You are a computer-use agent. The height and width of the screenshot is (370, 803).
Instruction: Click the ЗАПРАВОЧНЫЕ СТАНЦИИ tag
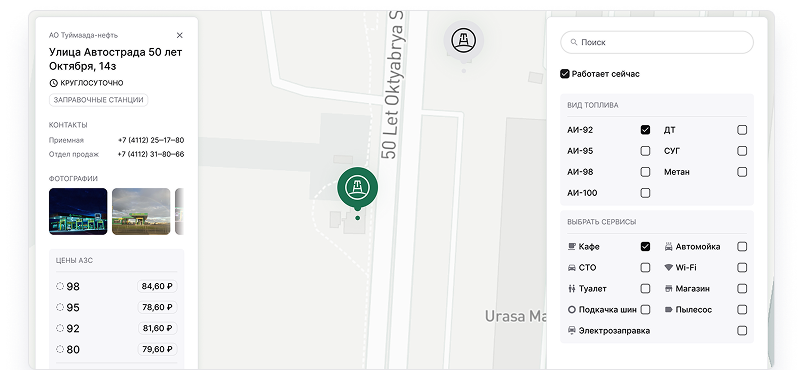[98, 100]
